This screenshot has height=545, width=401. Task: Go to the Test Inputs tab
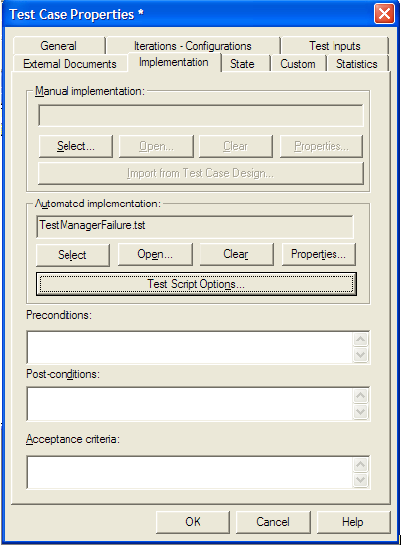[x=335, y=46]
